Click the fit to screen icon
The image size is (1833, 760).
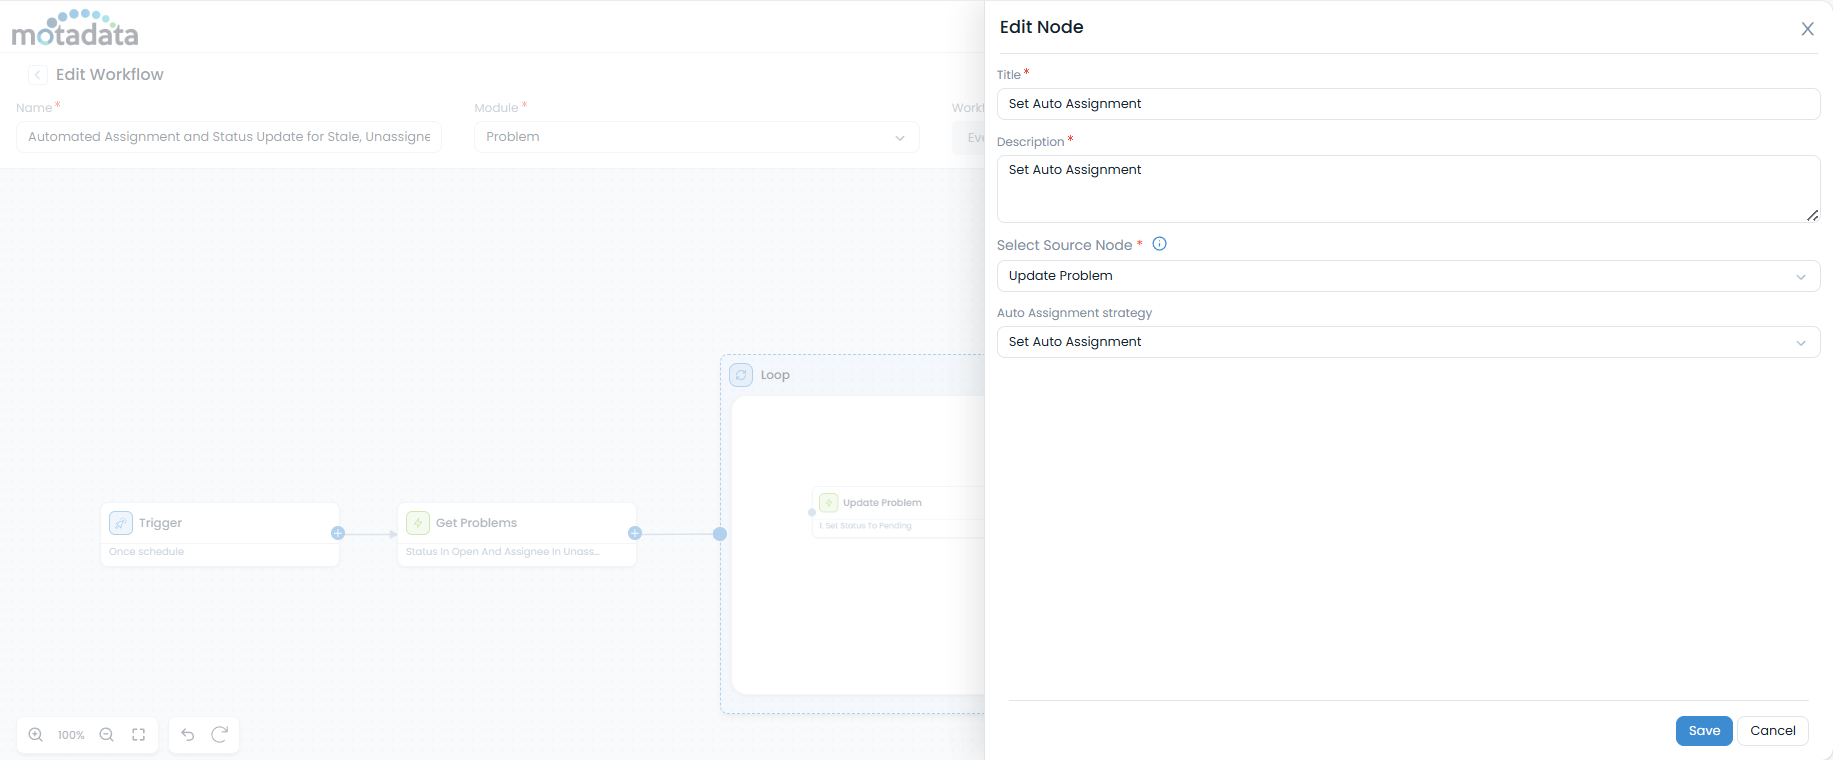tap(139, 735)
